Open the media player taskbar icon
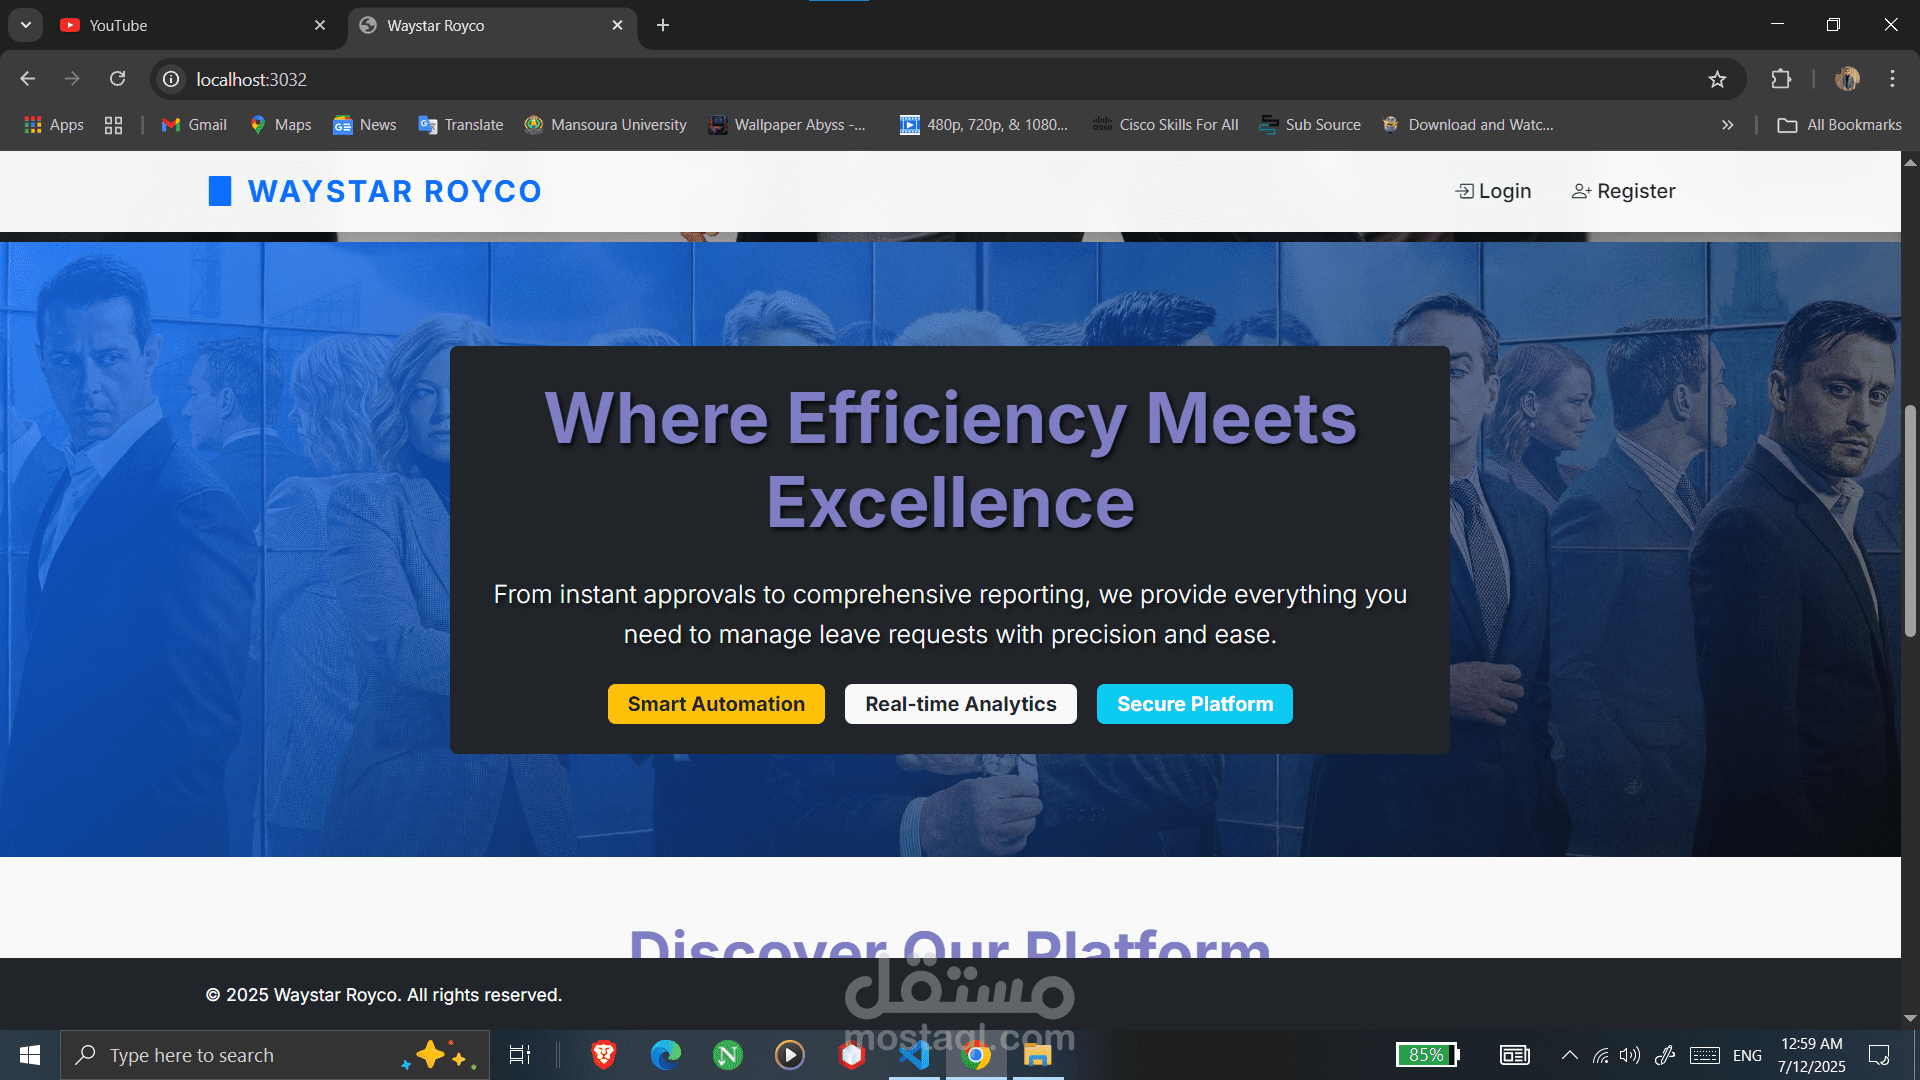 [x=790, y=1055]
